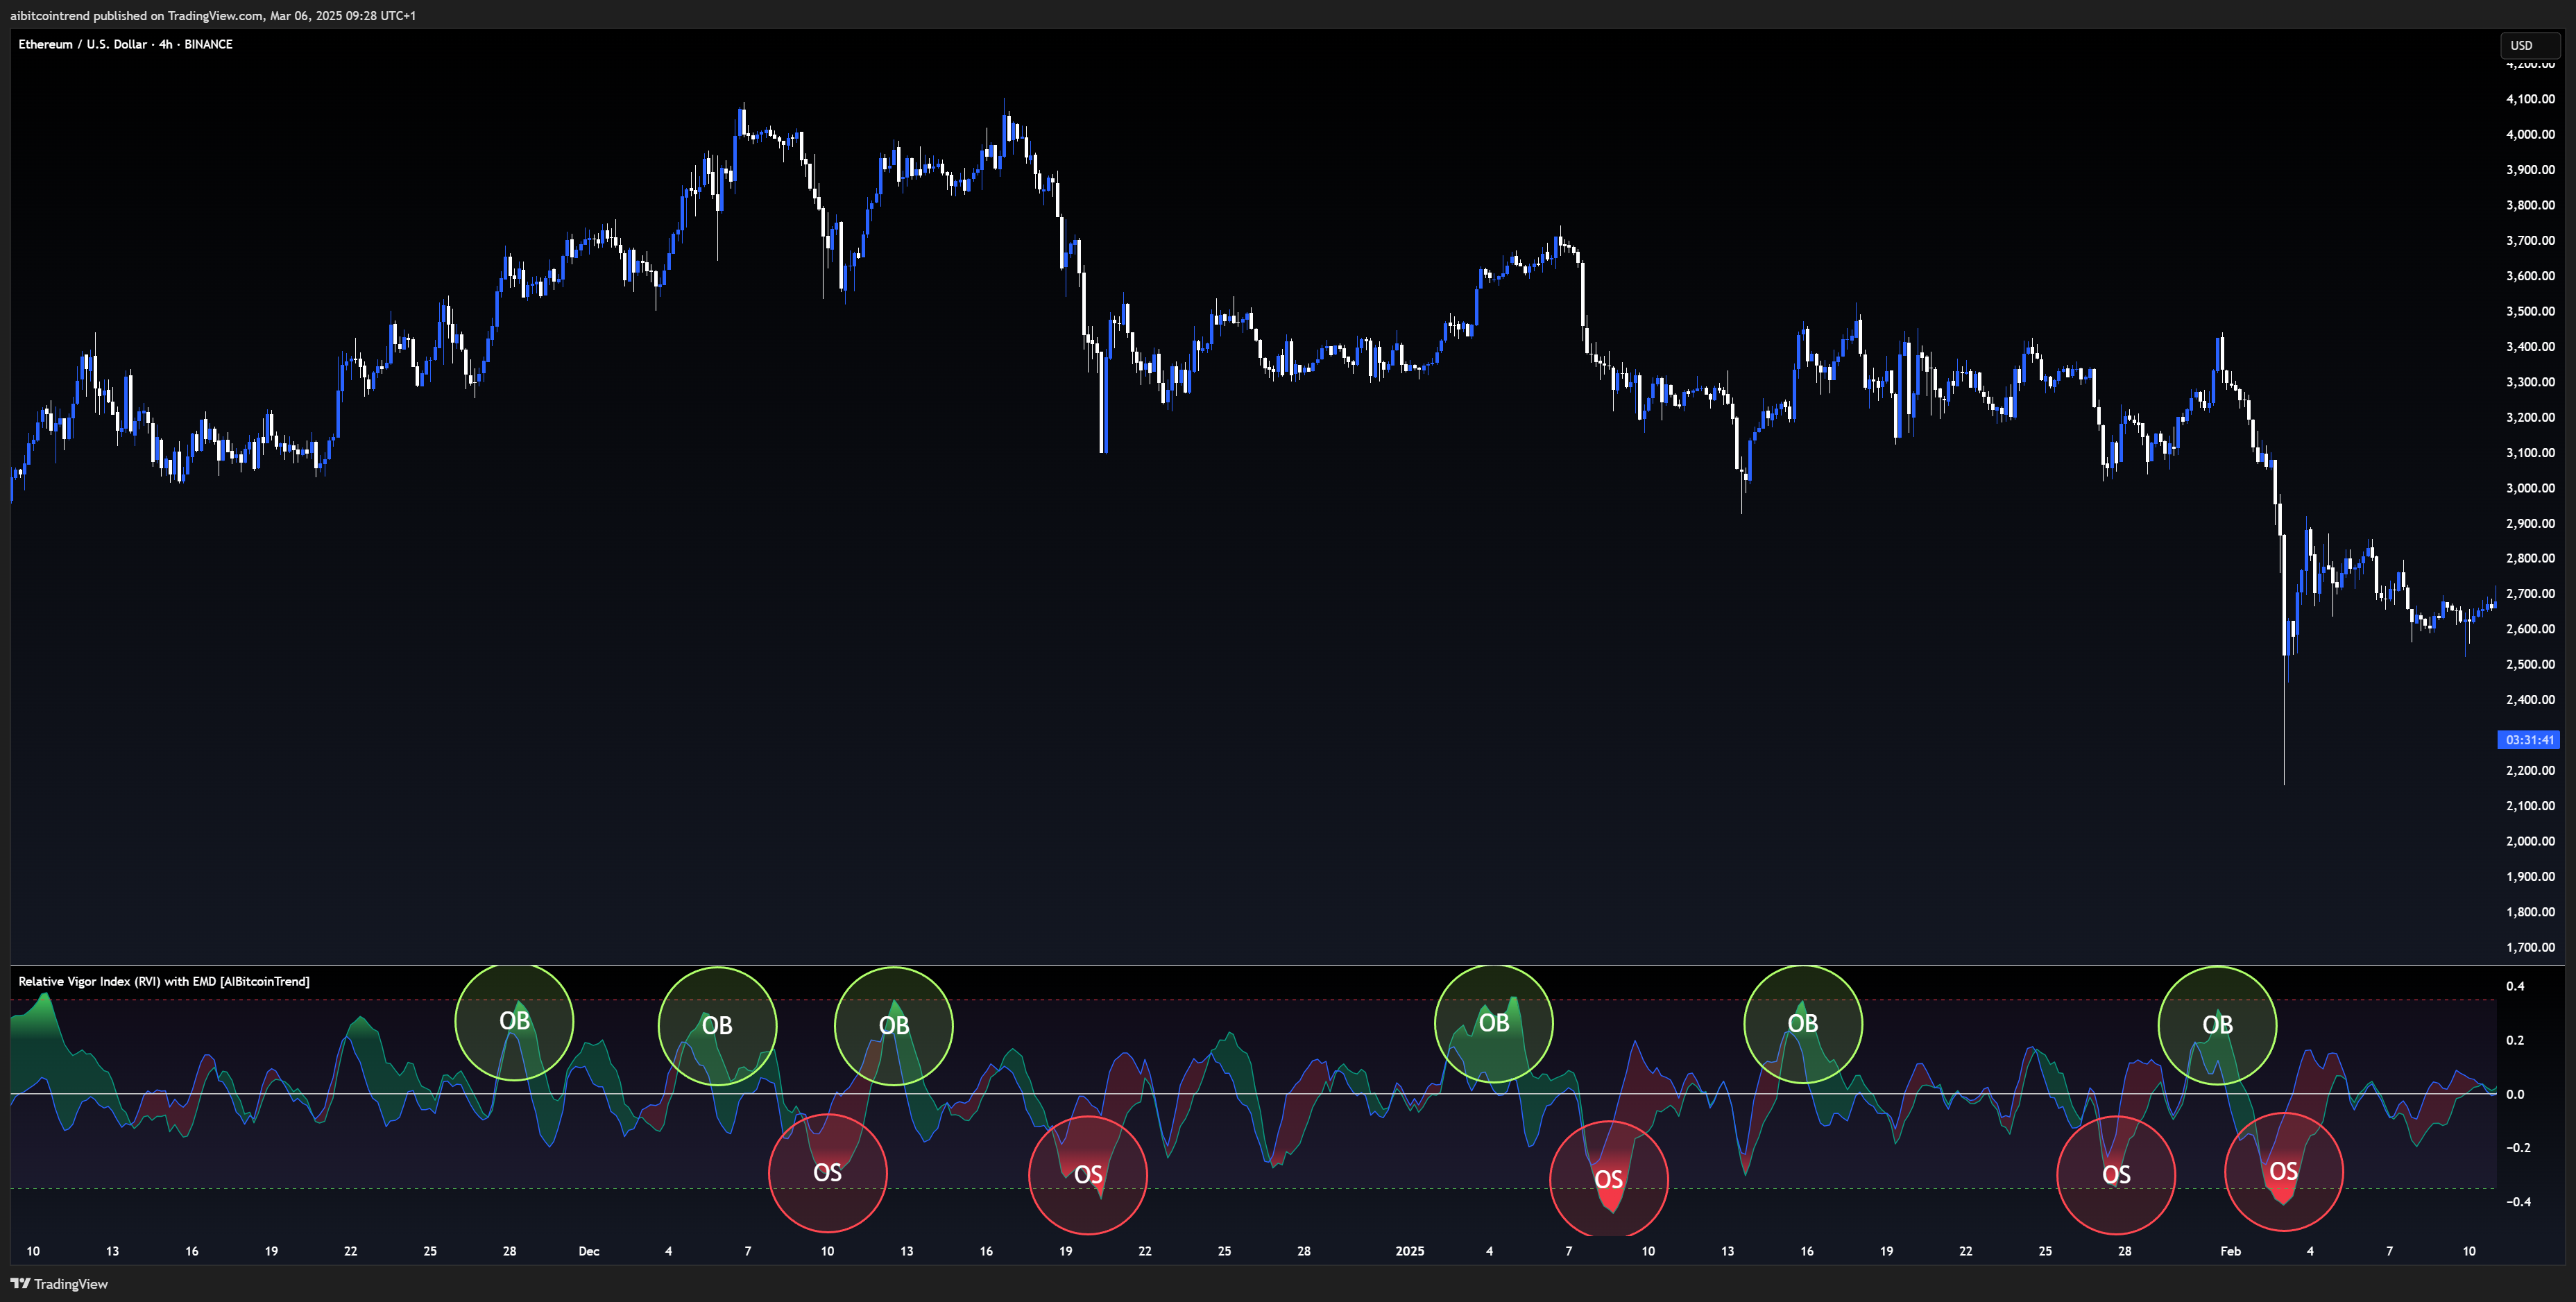The height and width of the screenshot is (1302, 2576).
Task: Click the 1,800.00 price scale label
Action: 2530,912
